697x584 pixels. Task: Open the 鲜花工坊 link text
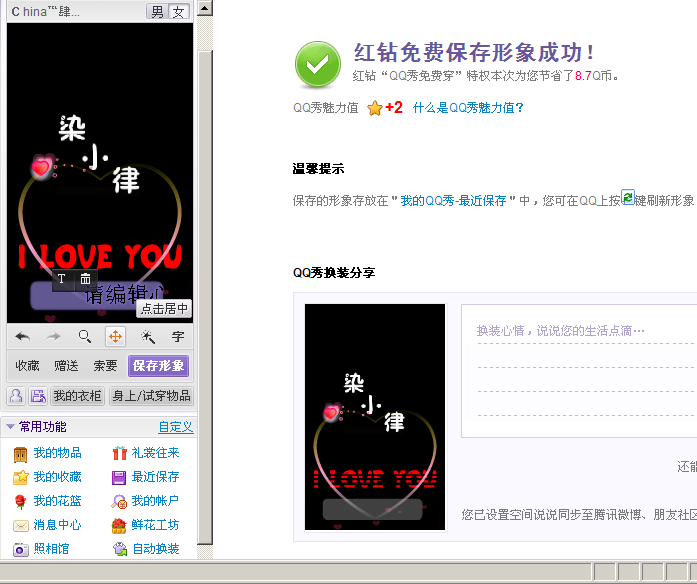tap(156, 525)
